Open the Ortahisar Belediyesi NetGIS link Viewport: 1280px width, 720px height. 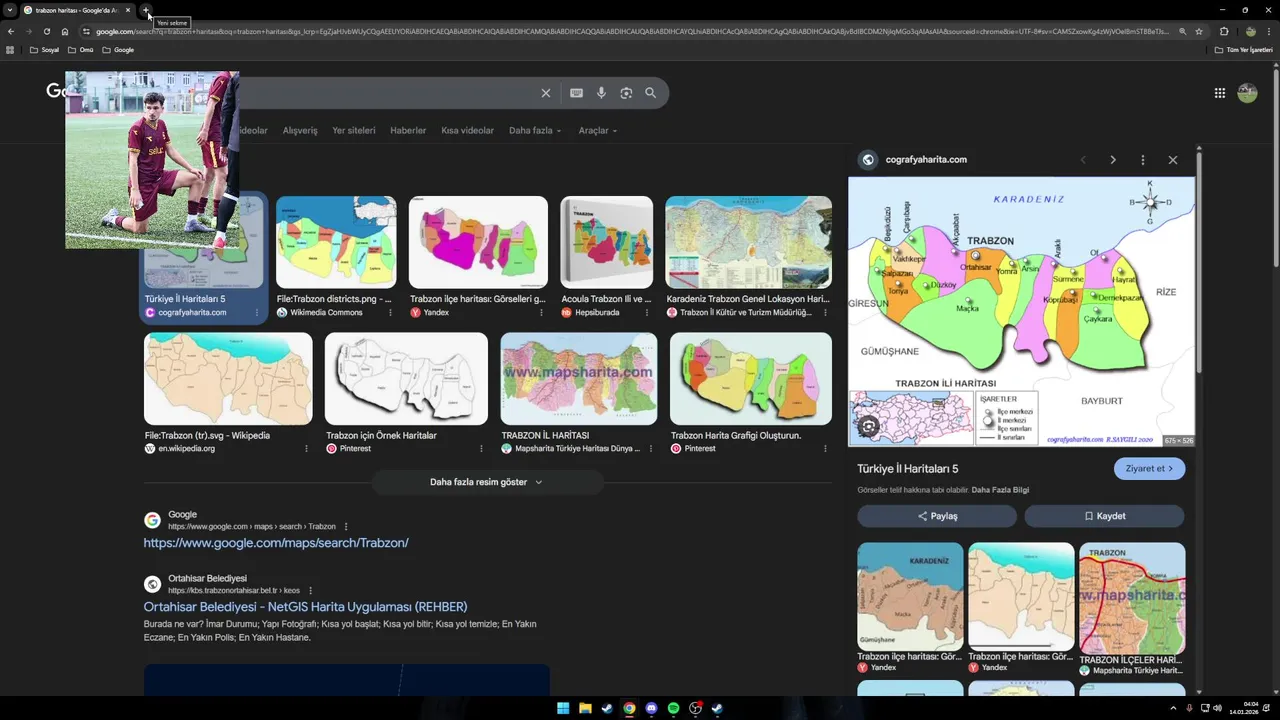click(x=305, y=607)
